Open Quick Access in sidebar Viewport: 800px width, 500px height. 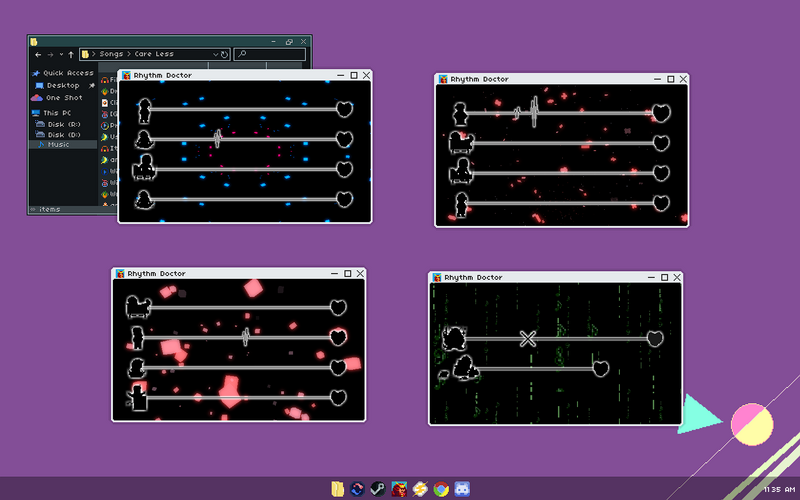coord(63,73)
